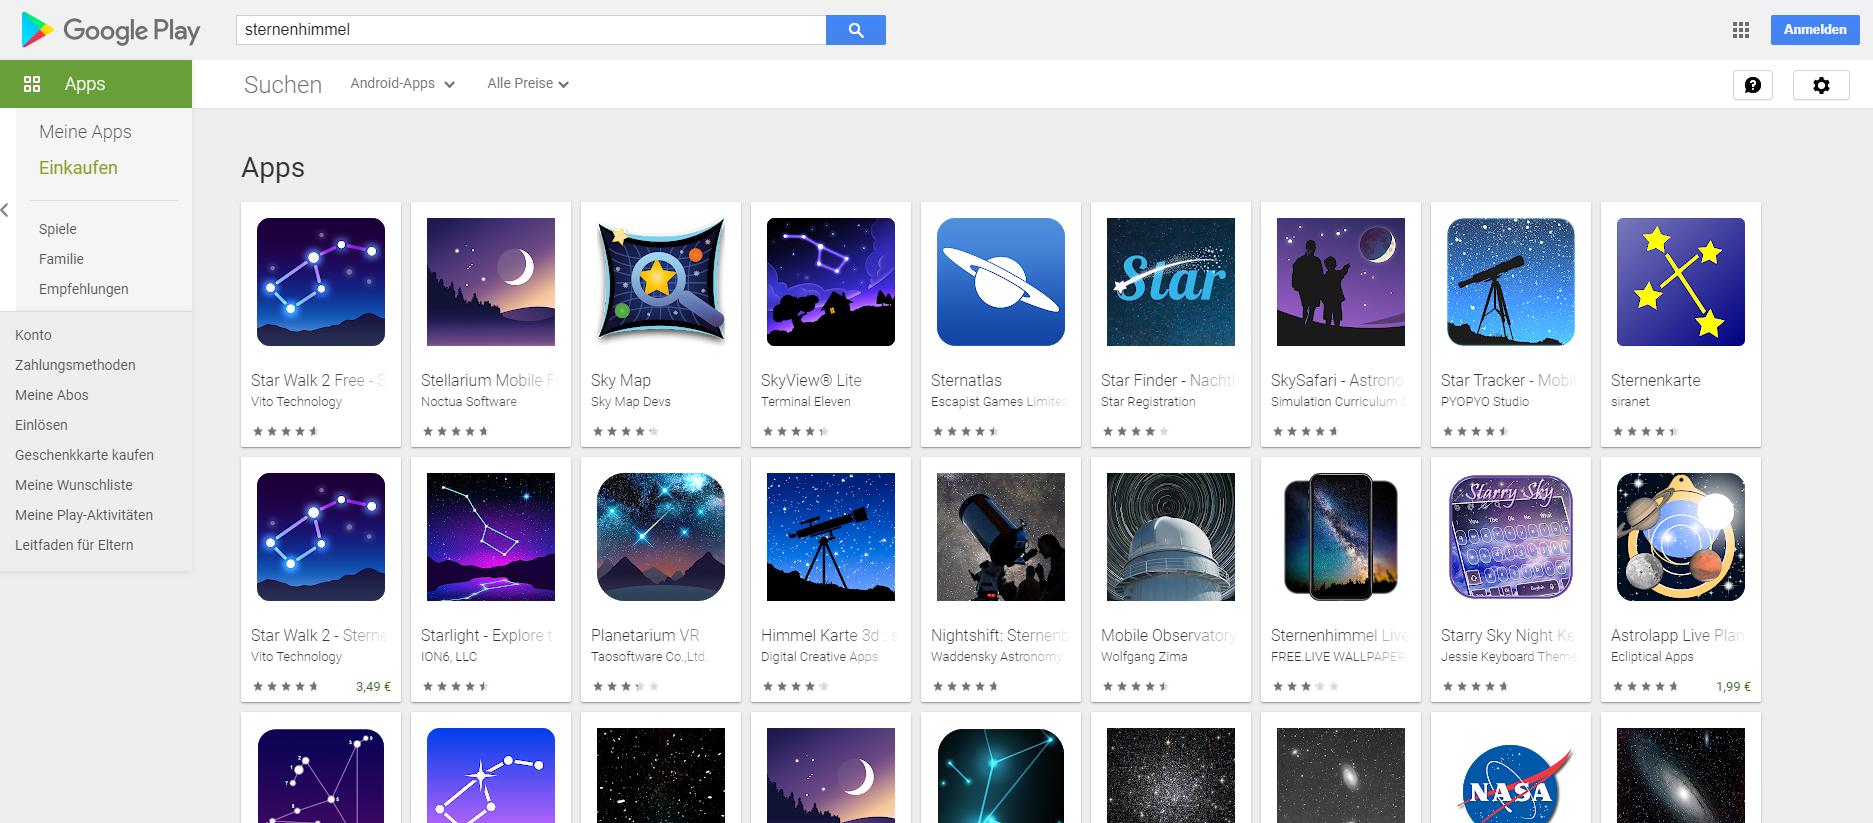Collapse the left sidebar arrow
Viewport: 1873px width, 823px height.
[6, 210]
